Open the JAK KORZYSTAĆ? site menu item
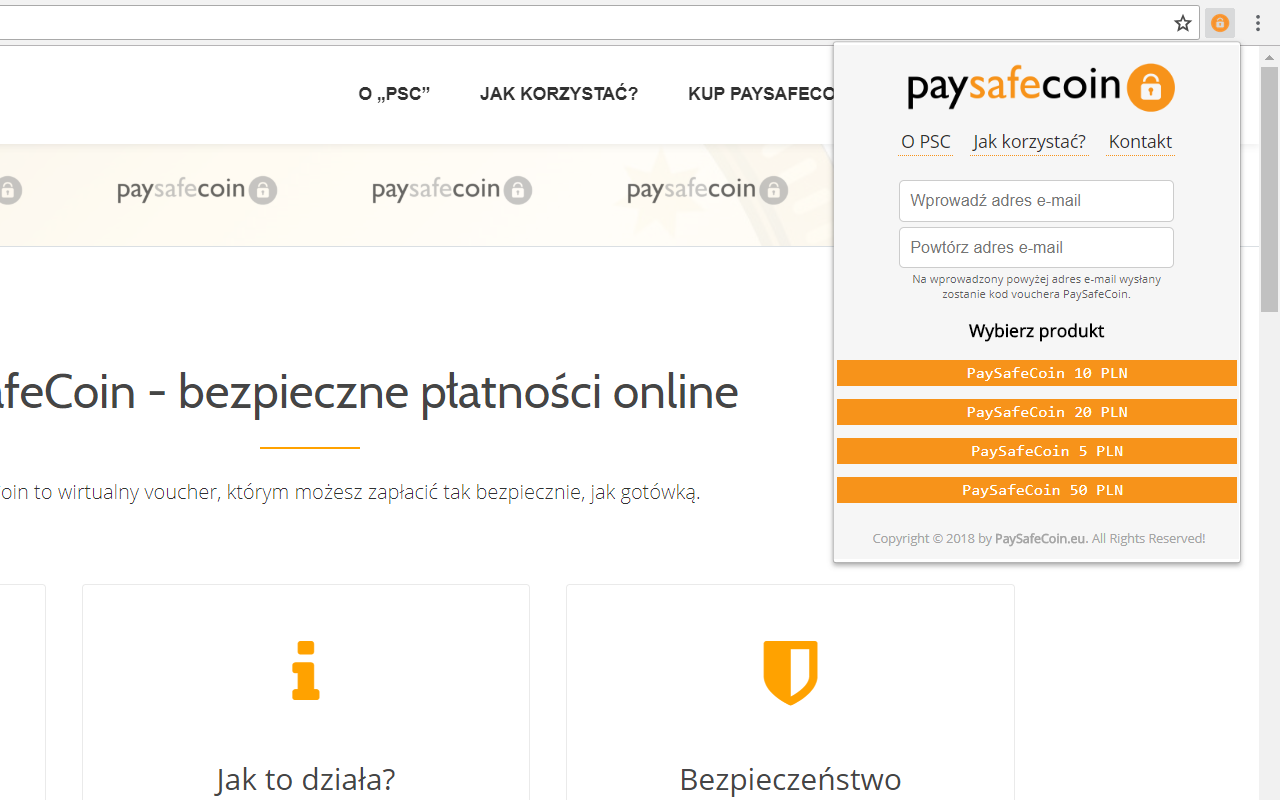1280x800 pixels. point(559,94)
